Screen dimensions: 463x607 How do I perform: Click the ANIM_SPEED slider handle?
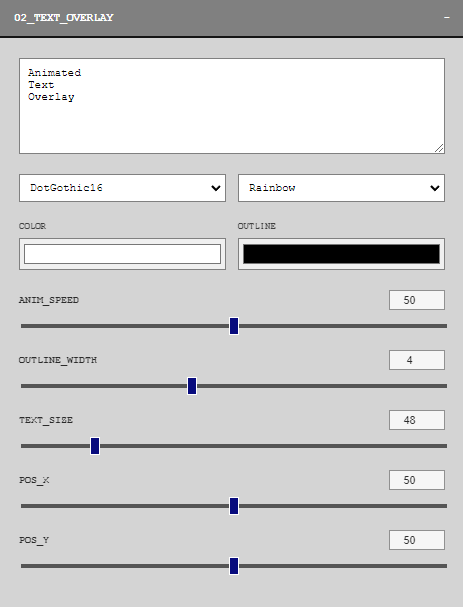coord(234,326)
